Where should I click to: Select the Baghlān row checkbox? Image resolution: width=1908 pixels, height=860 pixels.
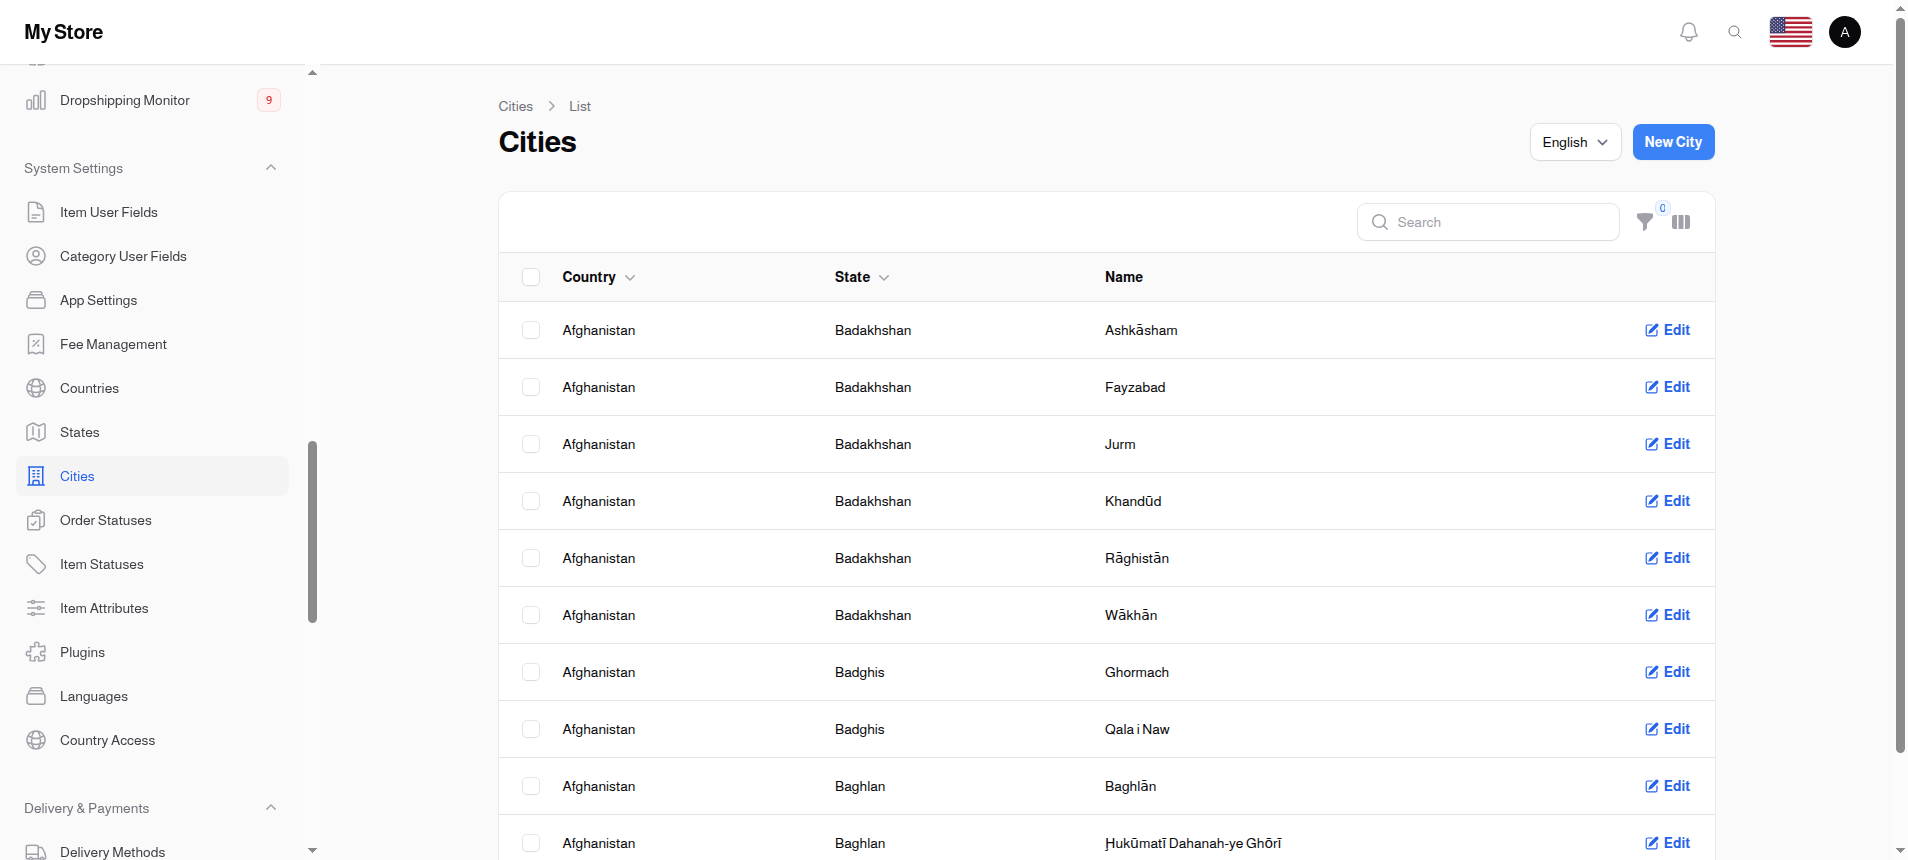531,786
